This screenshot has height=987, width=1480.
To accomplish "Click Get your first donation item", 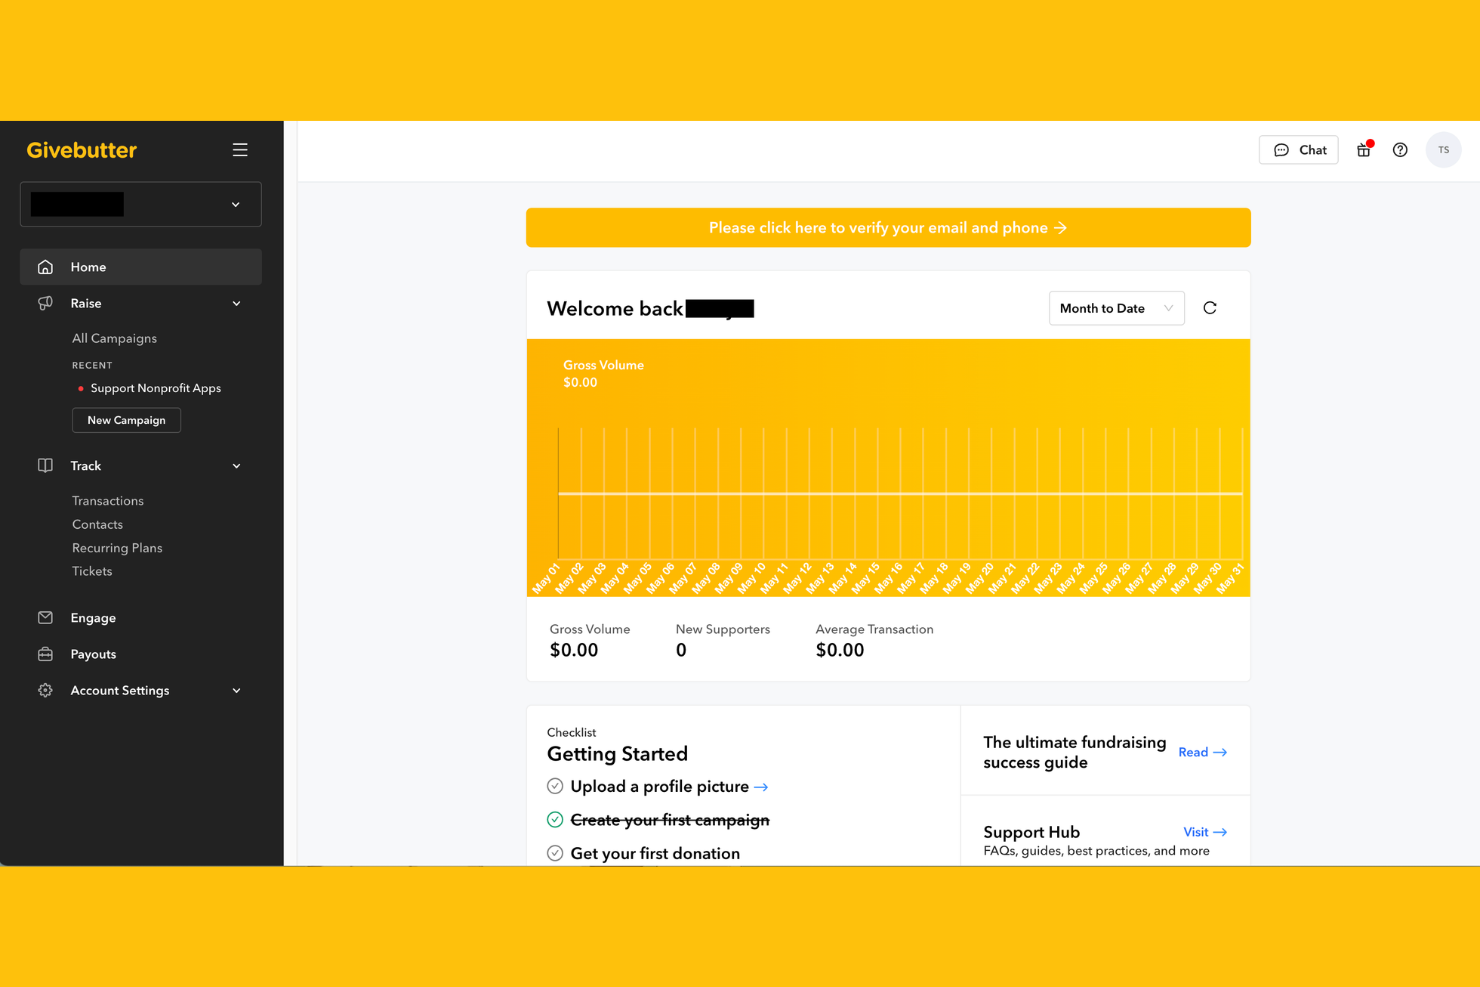I will point(655,853).
